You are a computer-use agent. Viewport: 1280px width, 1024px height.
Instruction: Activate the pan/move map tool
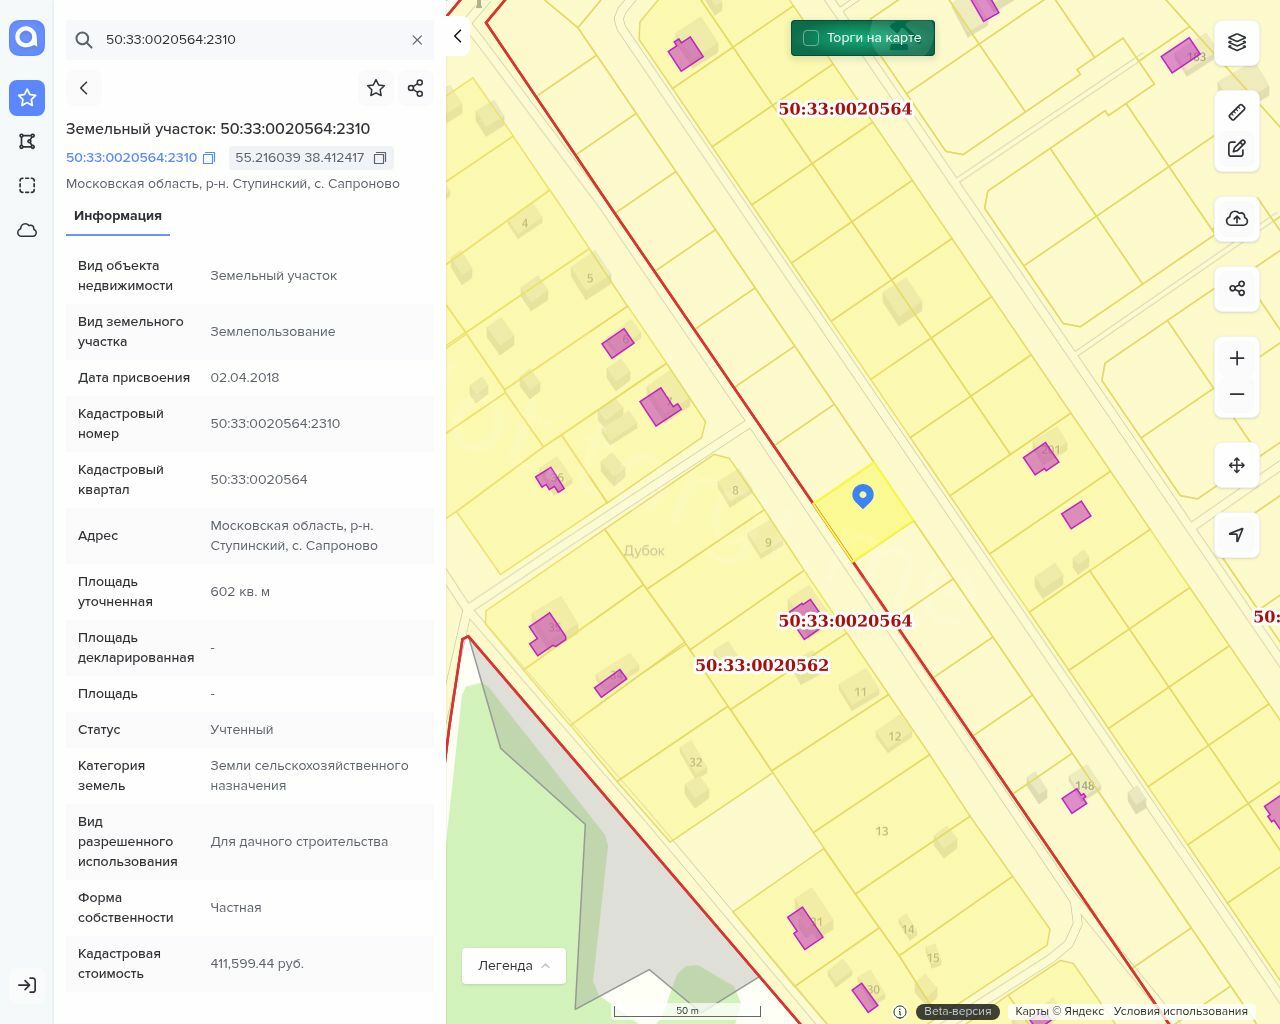[x=1237, y=465]
